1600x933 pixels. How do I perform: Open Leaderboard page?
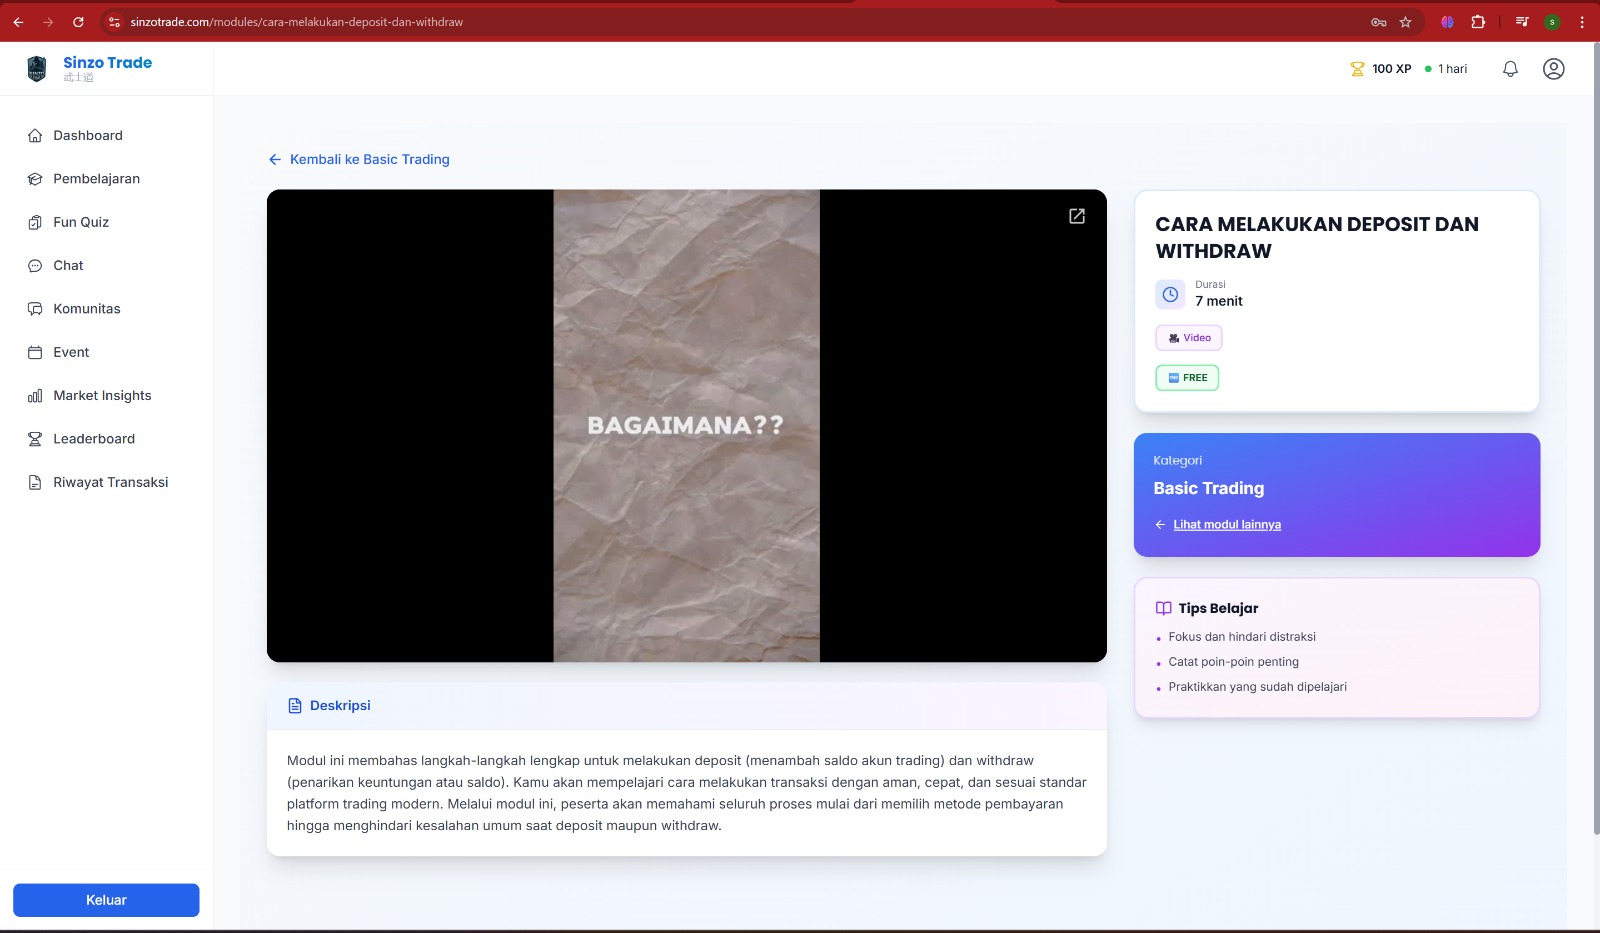pyautogui.click(x=94, y=439)
